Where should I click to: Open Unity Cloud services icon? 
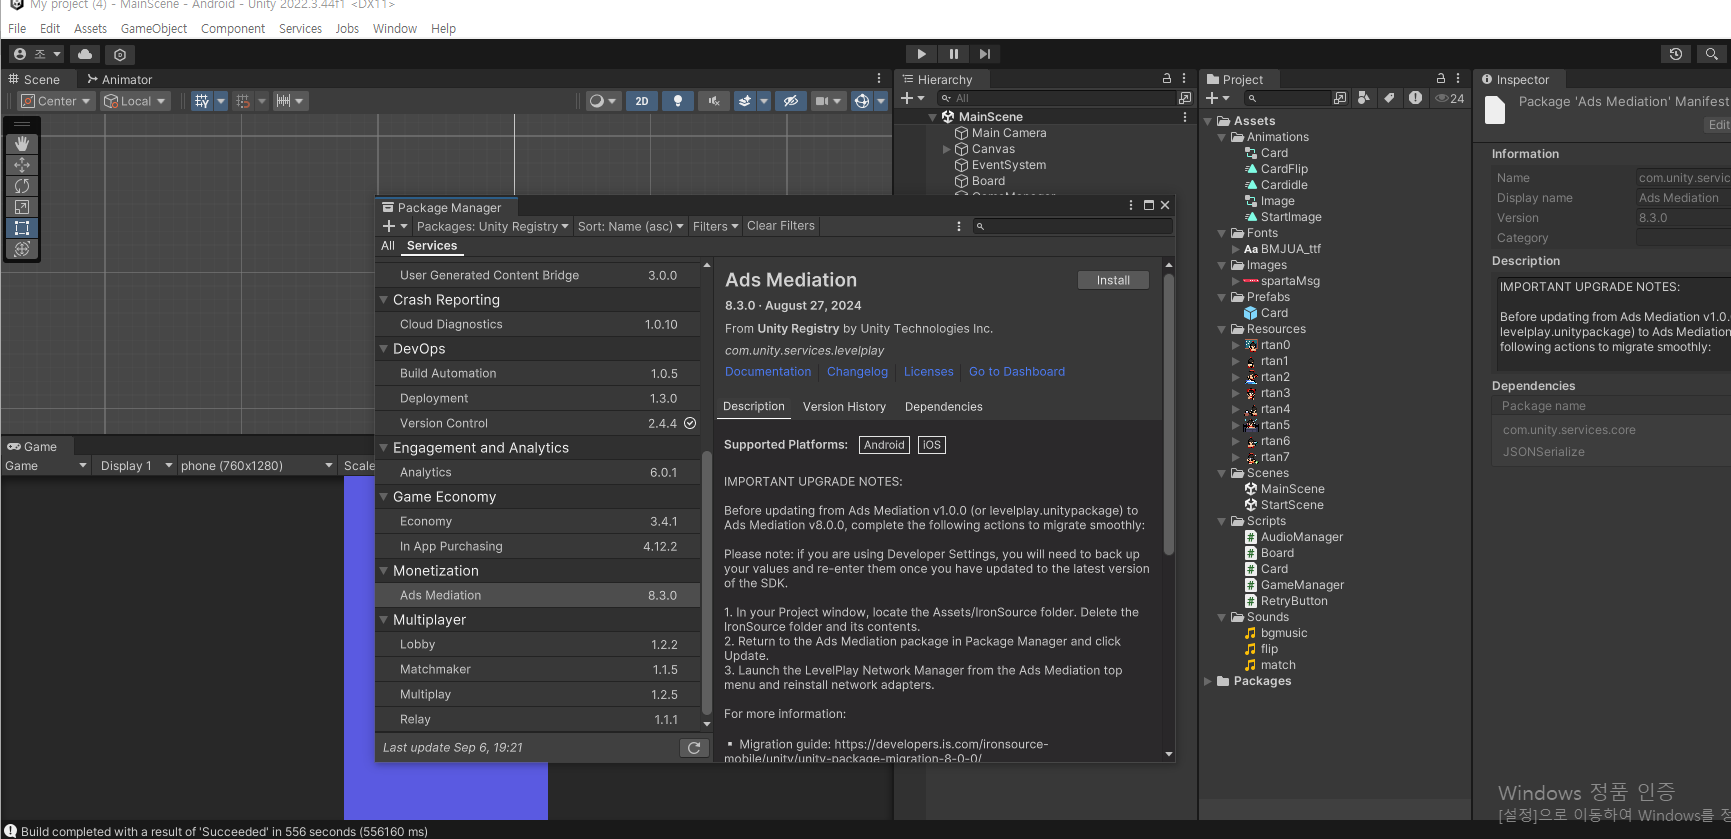point(85,54)
